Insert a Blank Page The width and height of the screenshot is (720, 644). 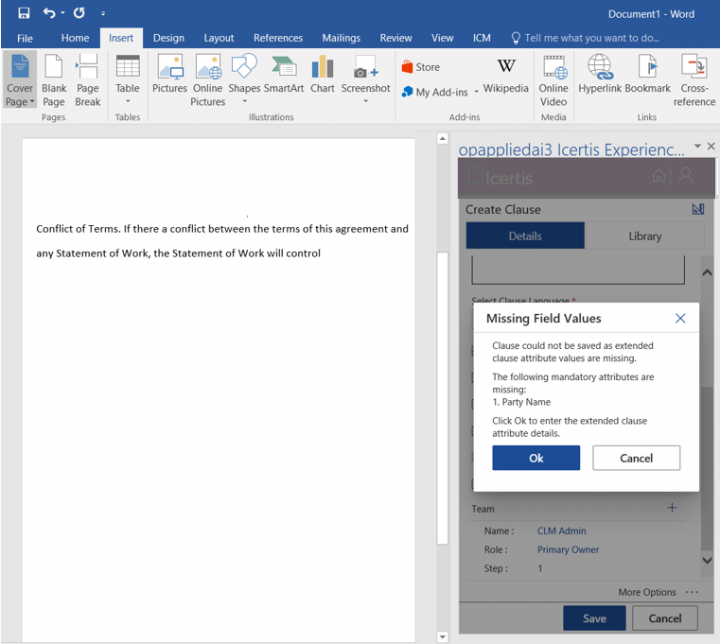(x=54, y=79)
